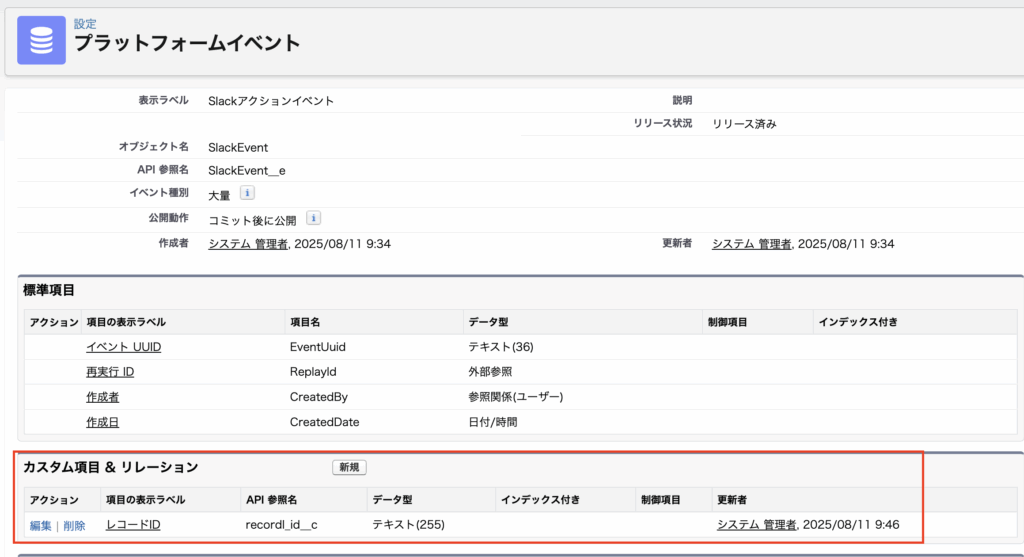Click 削除 for the レコードID field
The image size is (1024, 557).
coord(74,525)
